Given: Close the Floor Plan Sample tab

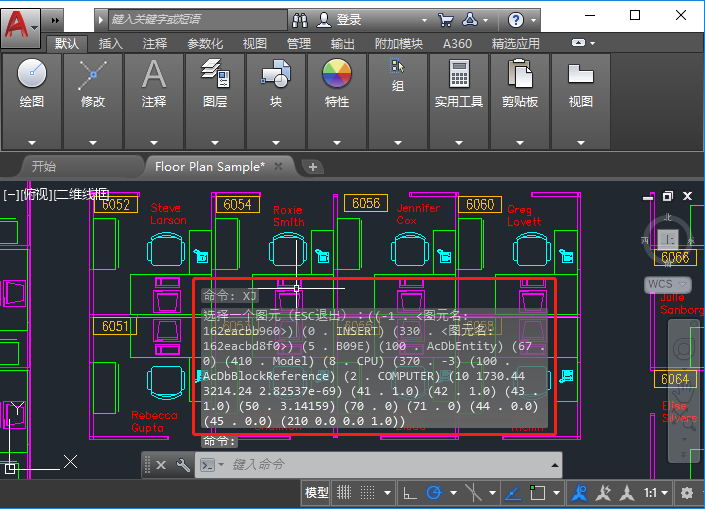Looking at the screenshot, I should point(278,166).
